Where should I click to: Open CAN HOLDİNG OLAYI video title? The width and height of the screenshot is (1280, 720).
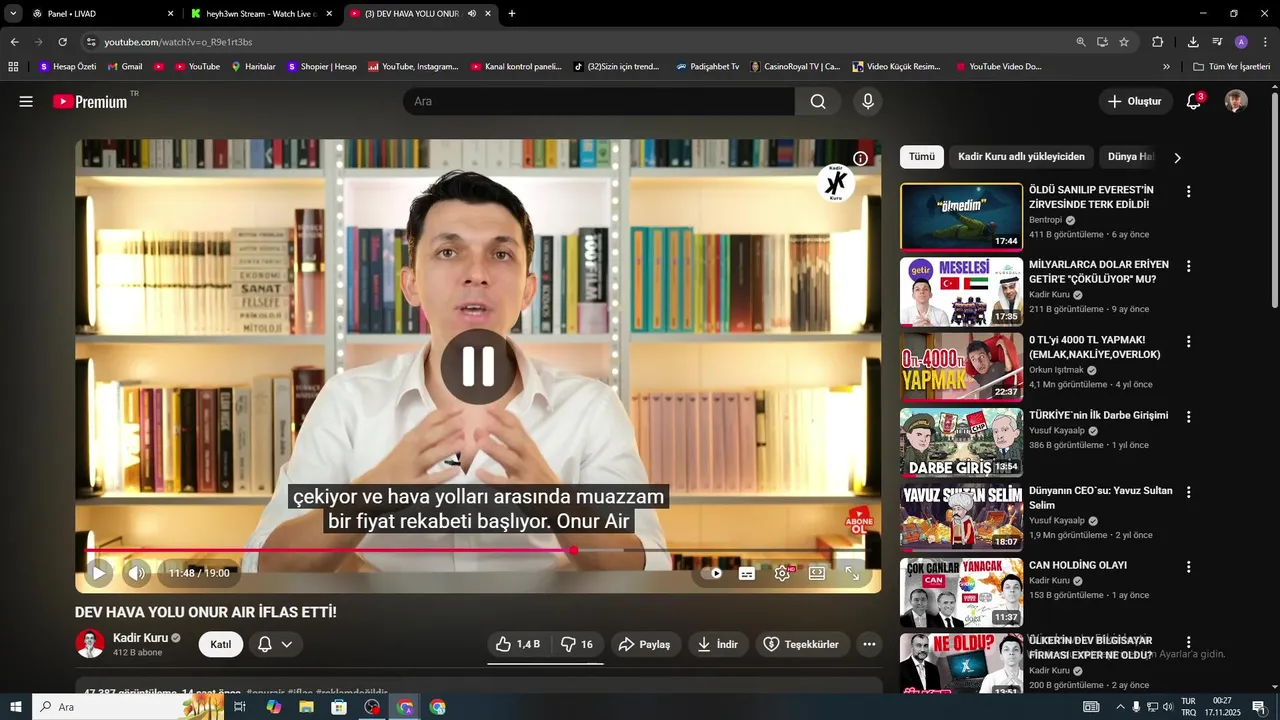pos(1078,565)
